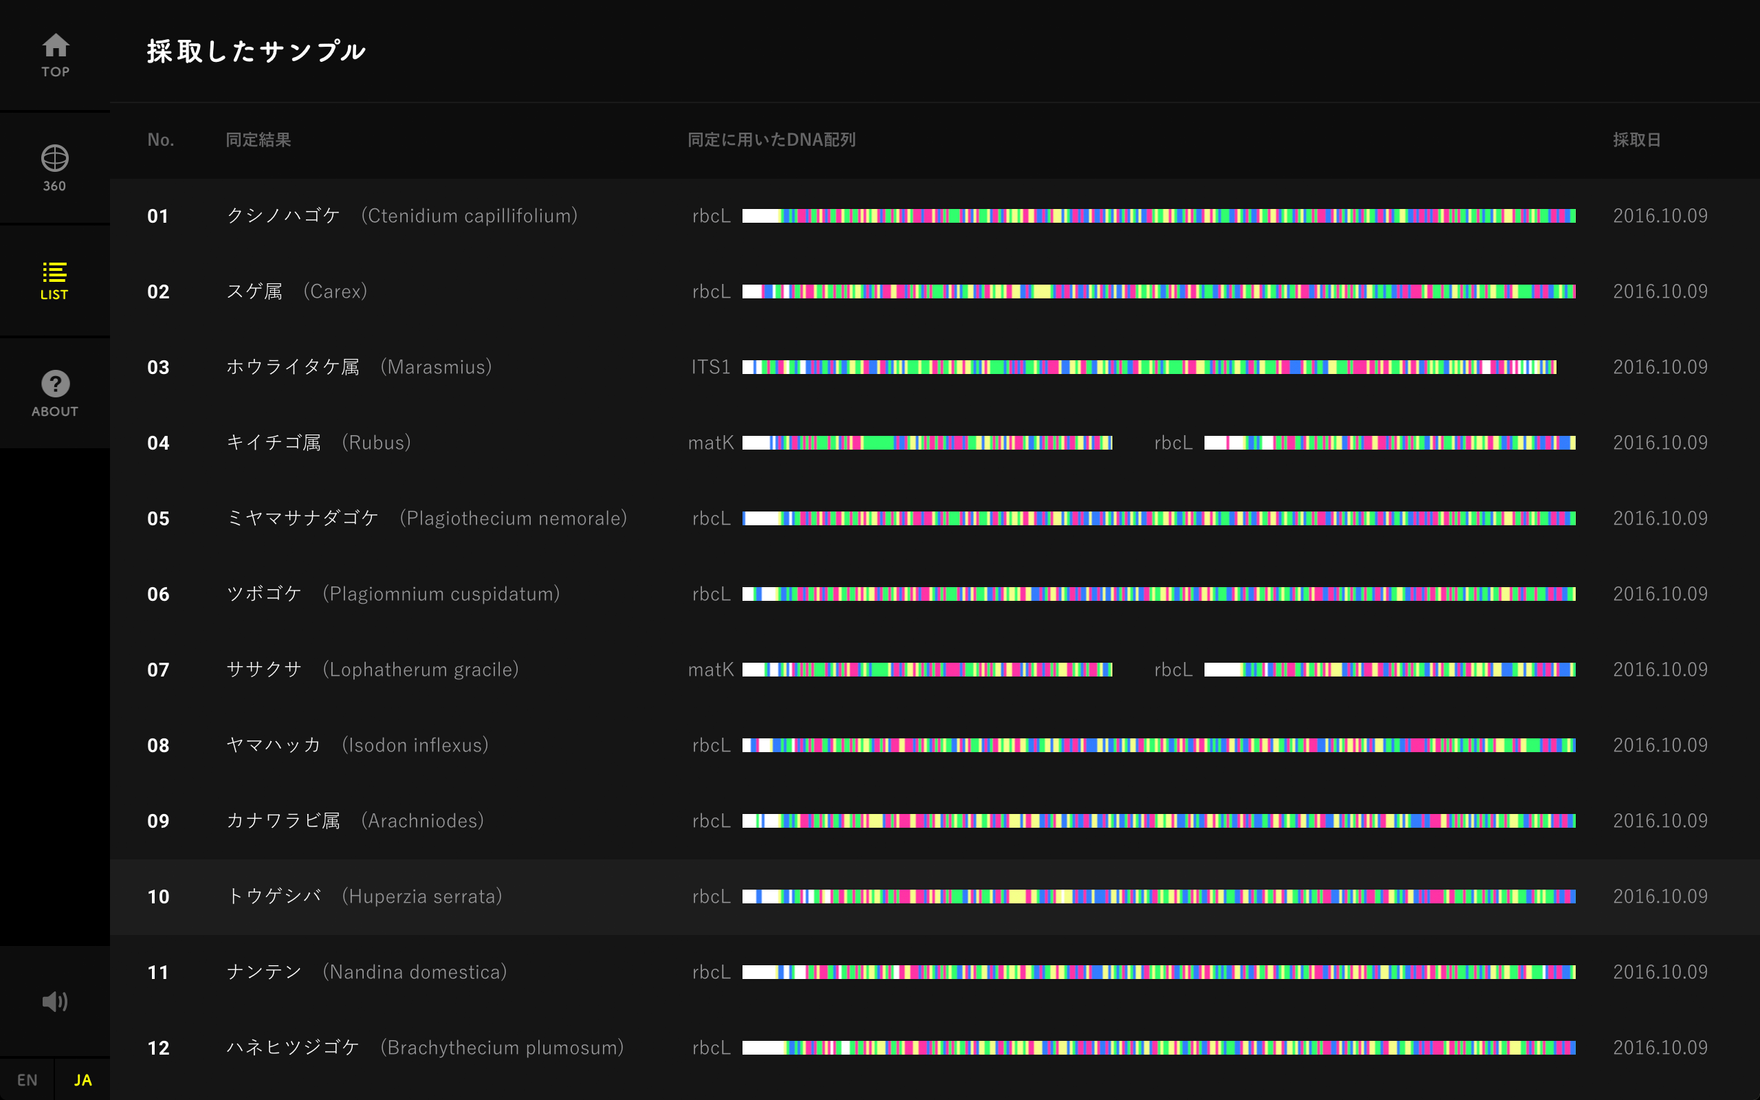Select the JA language option
This screenshot has width=1760, height=1100.
tap(83, 1080)
